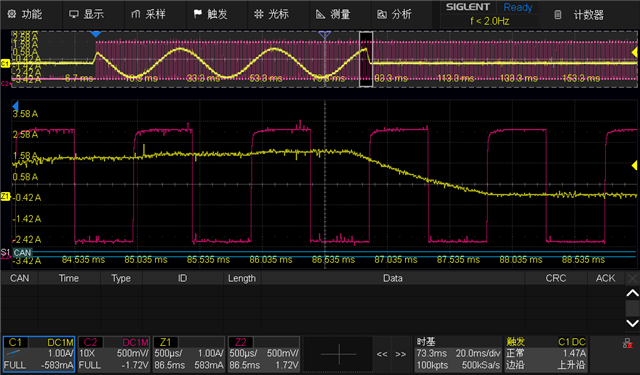The height and width of the screenshot is (375, 640).
Task: Click the 上升沿 rising edge slope label
Action: tap(571, 365)
